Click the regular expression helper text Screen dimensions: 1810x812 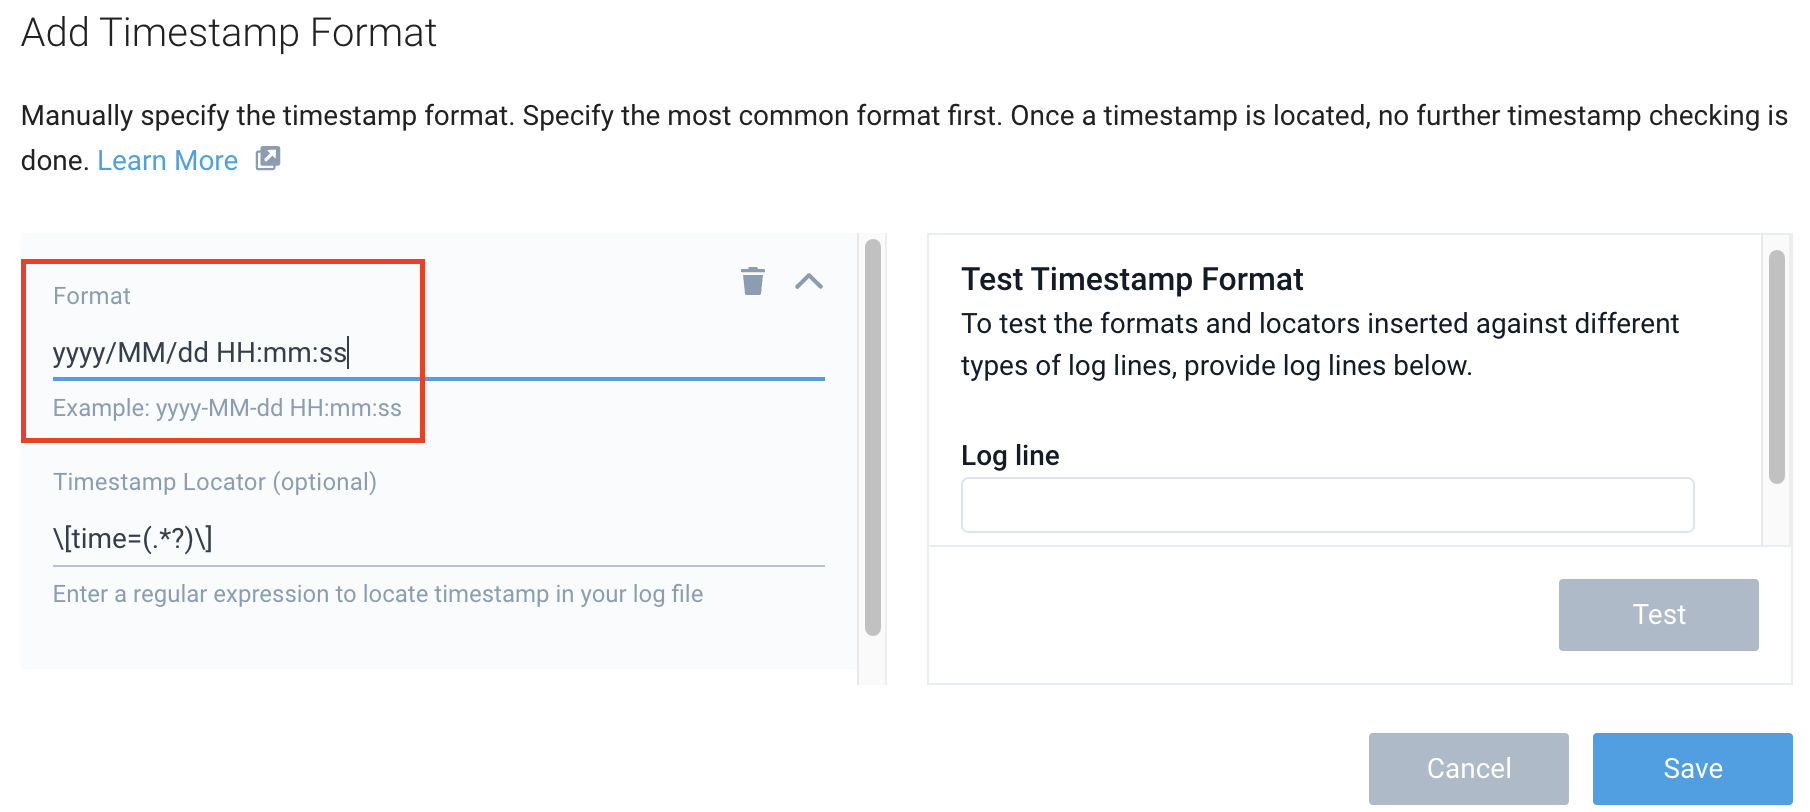click(377, 594)
